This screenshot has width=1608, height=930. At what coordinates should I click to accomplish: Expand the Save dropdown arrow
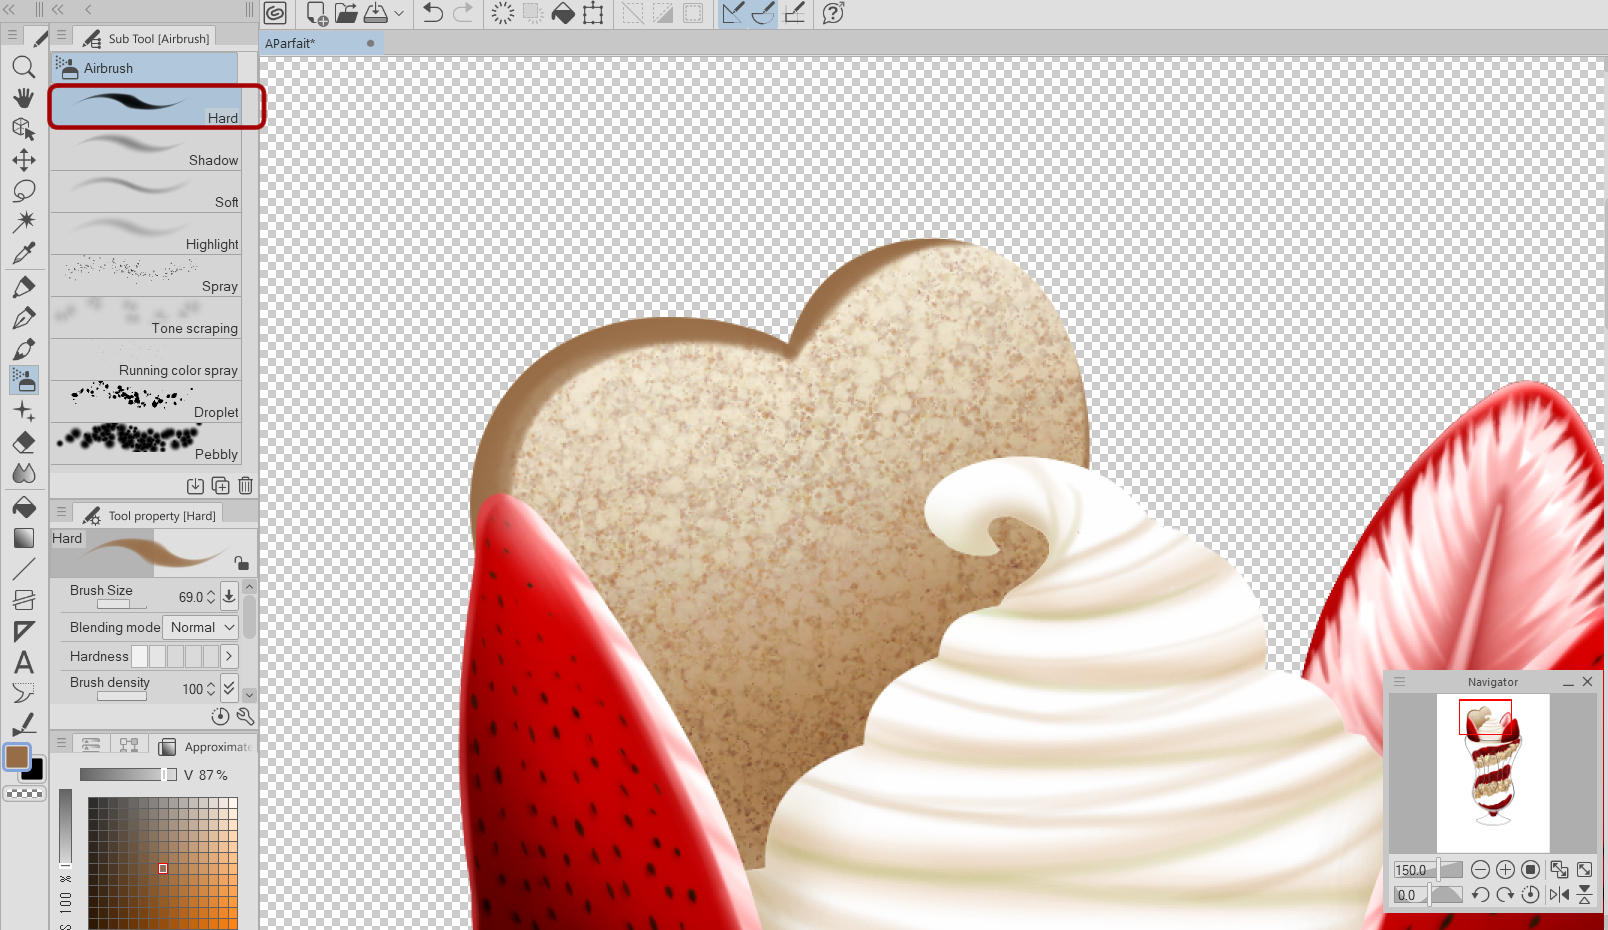click(x=399, y=14)
